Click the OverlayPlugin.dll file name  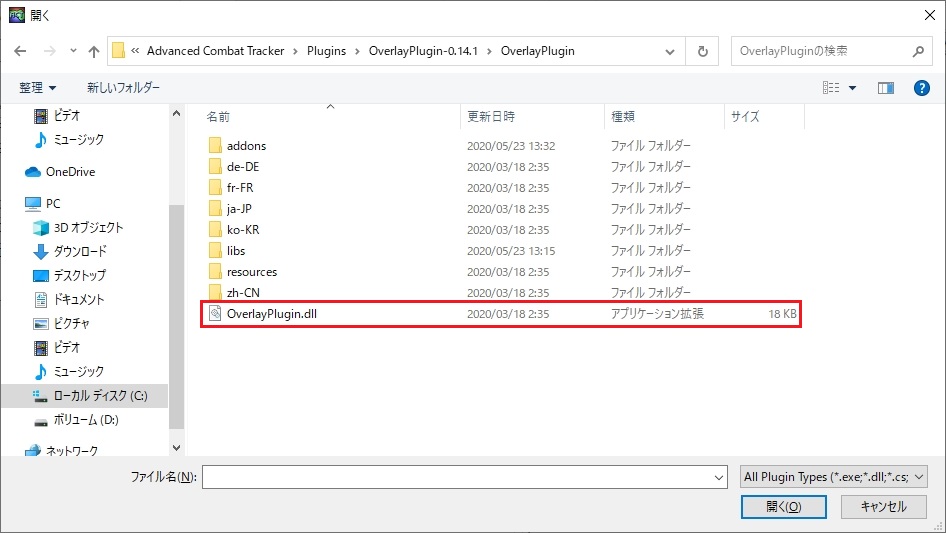(271, 314)
